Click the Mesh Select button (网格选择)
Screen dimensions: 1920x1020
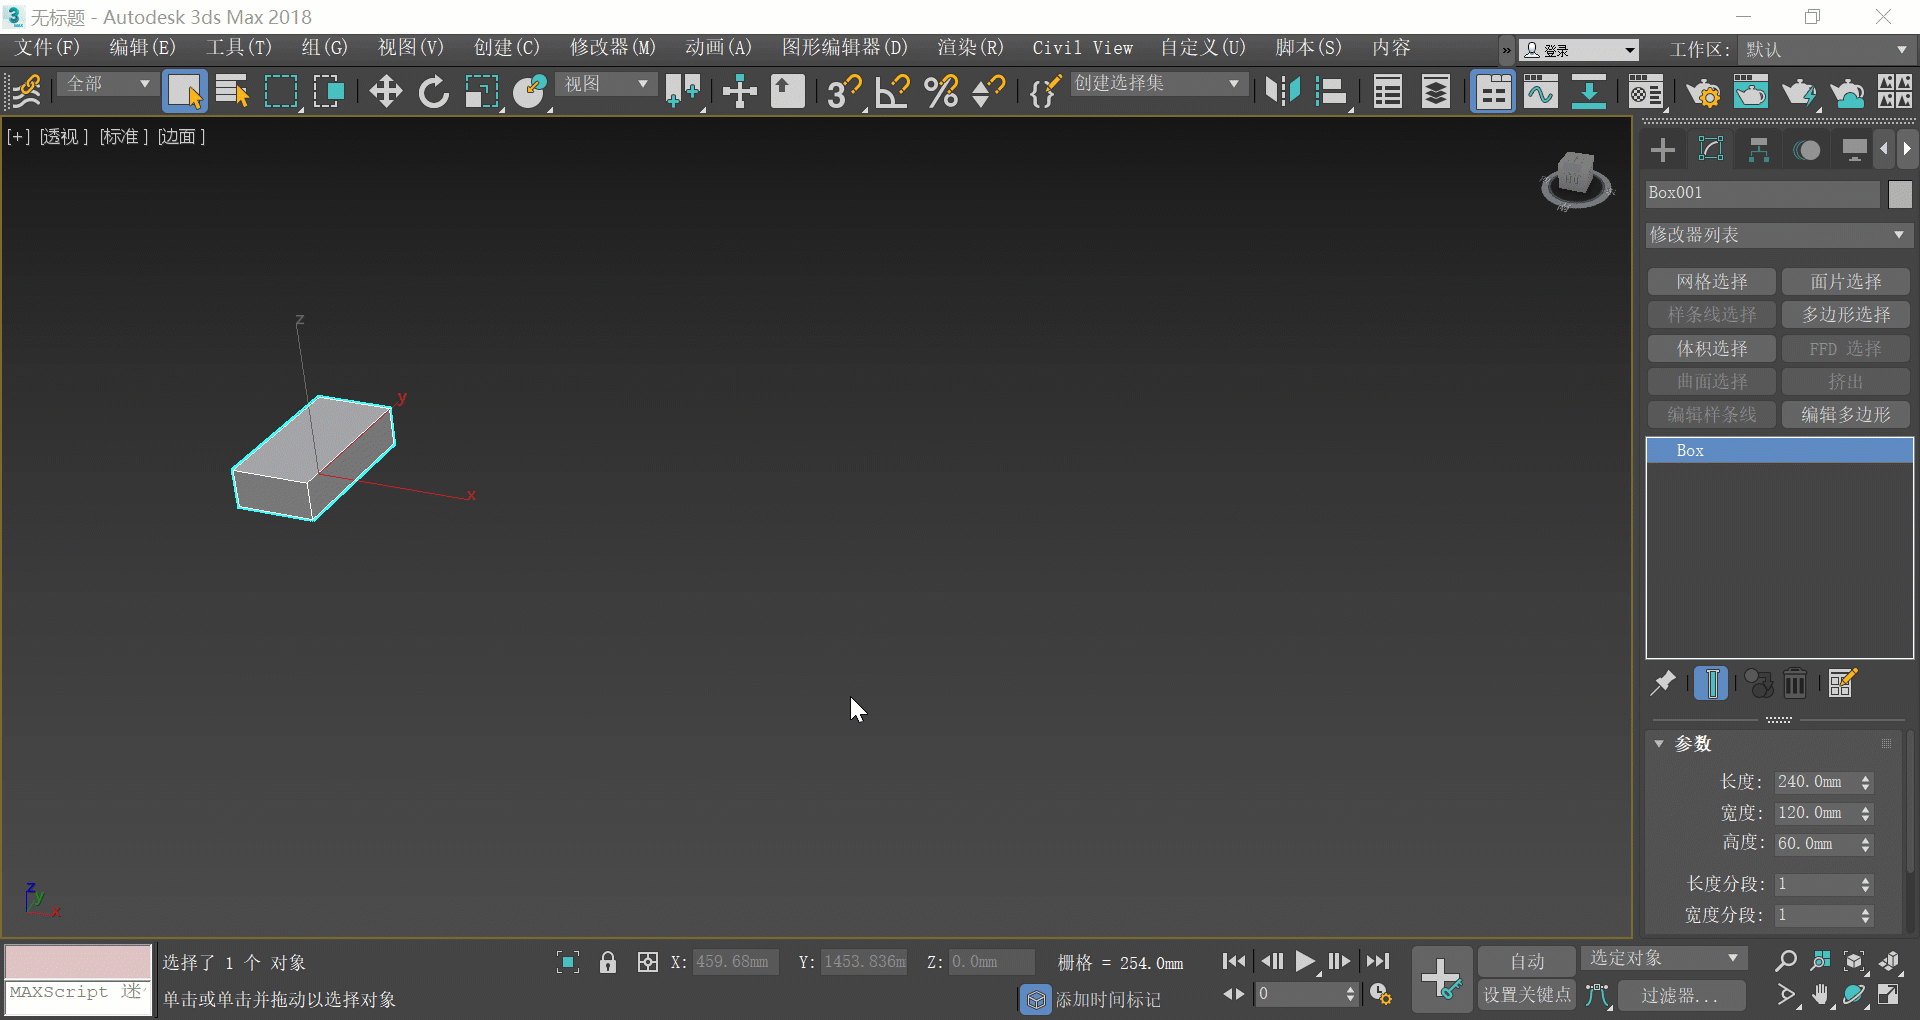point(1712,282)
